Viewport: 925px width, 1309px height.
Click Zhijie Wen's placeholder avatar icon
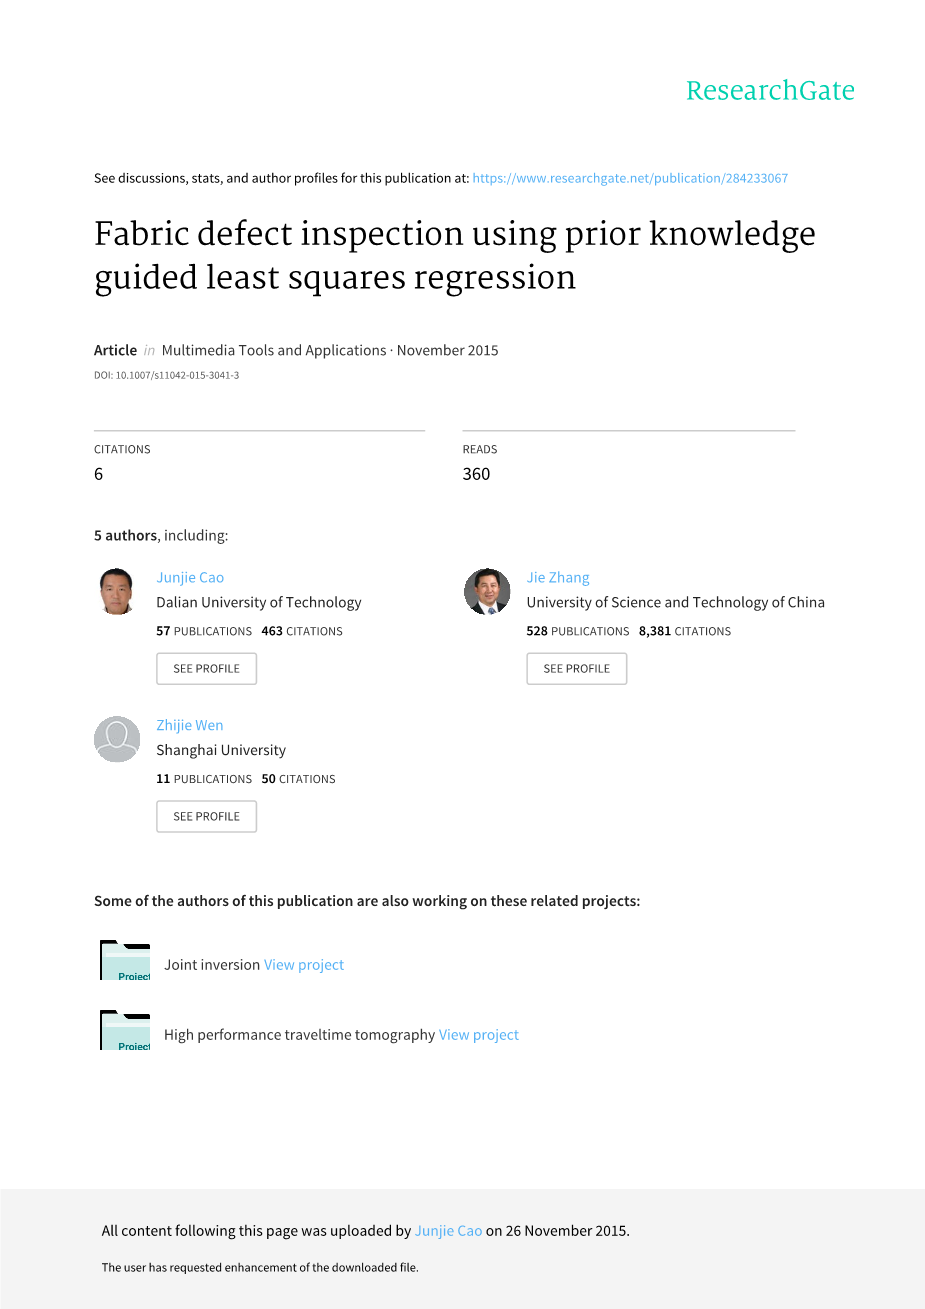(x=117, y=739)
